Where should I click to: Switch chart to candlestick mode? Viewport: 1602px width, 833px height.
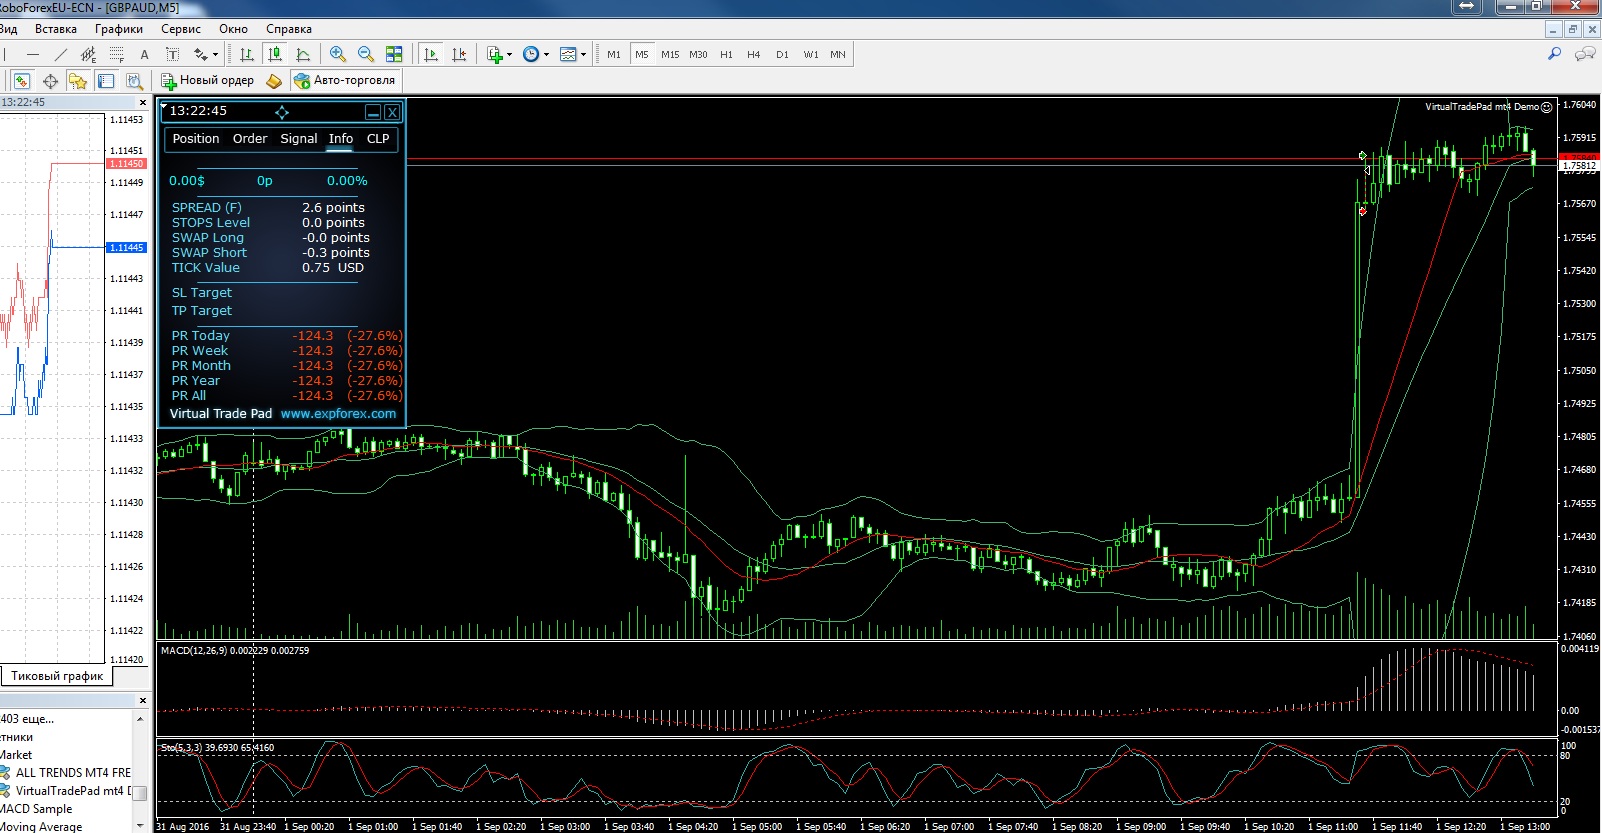pyautogui.click(x=275, y=54)
